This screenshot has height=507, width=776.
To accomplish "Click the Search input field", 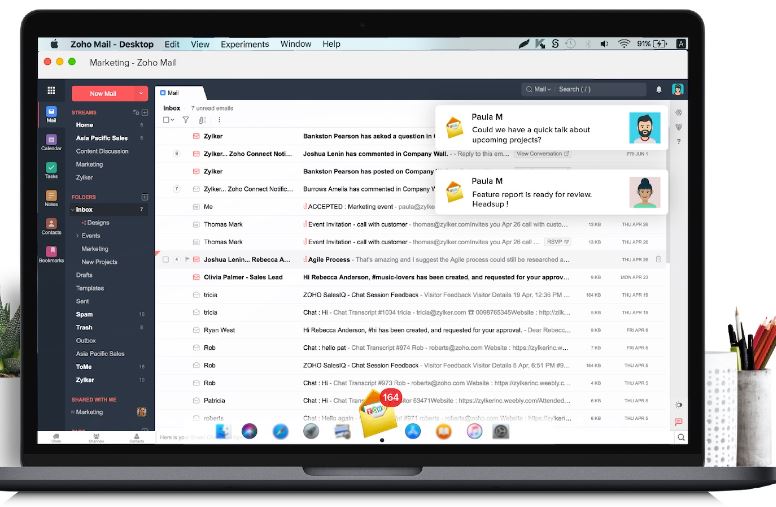I will [x=600, y=90].
